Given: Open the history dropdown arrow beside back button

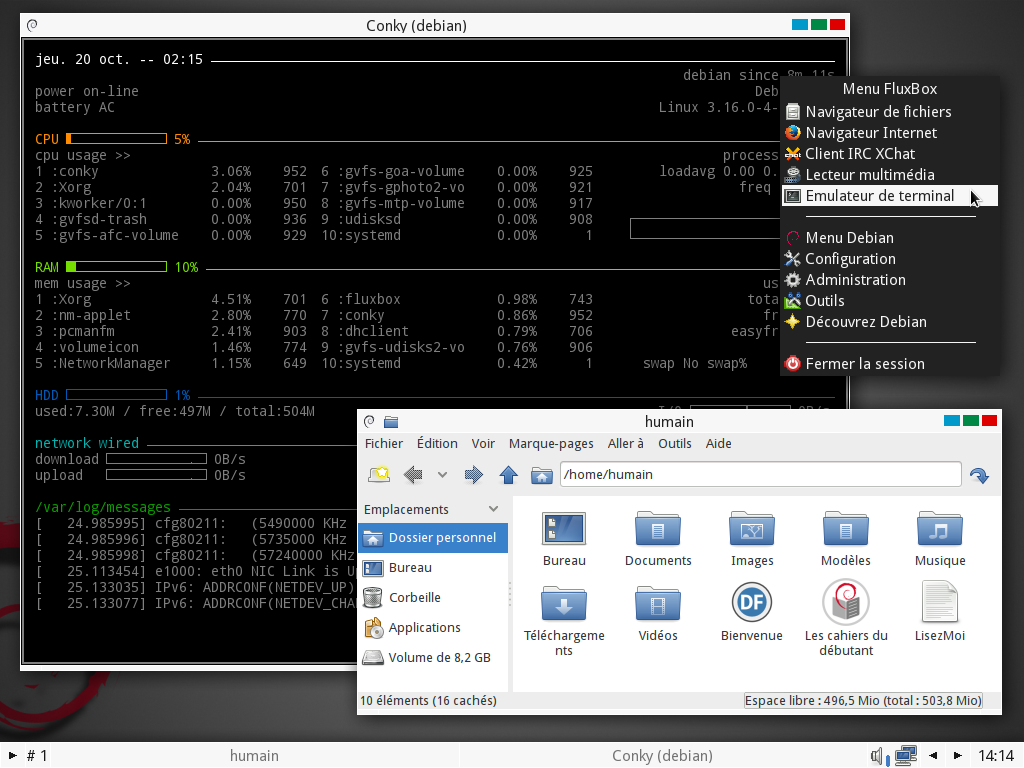Looking at the screenshot, I should coord(442,475).
